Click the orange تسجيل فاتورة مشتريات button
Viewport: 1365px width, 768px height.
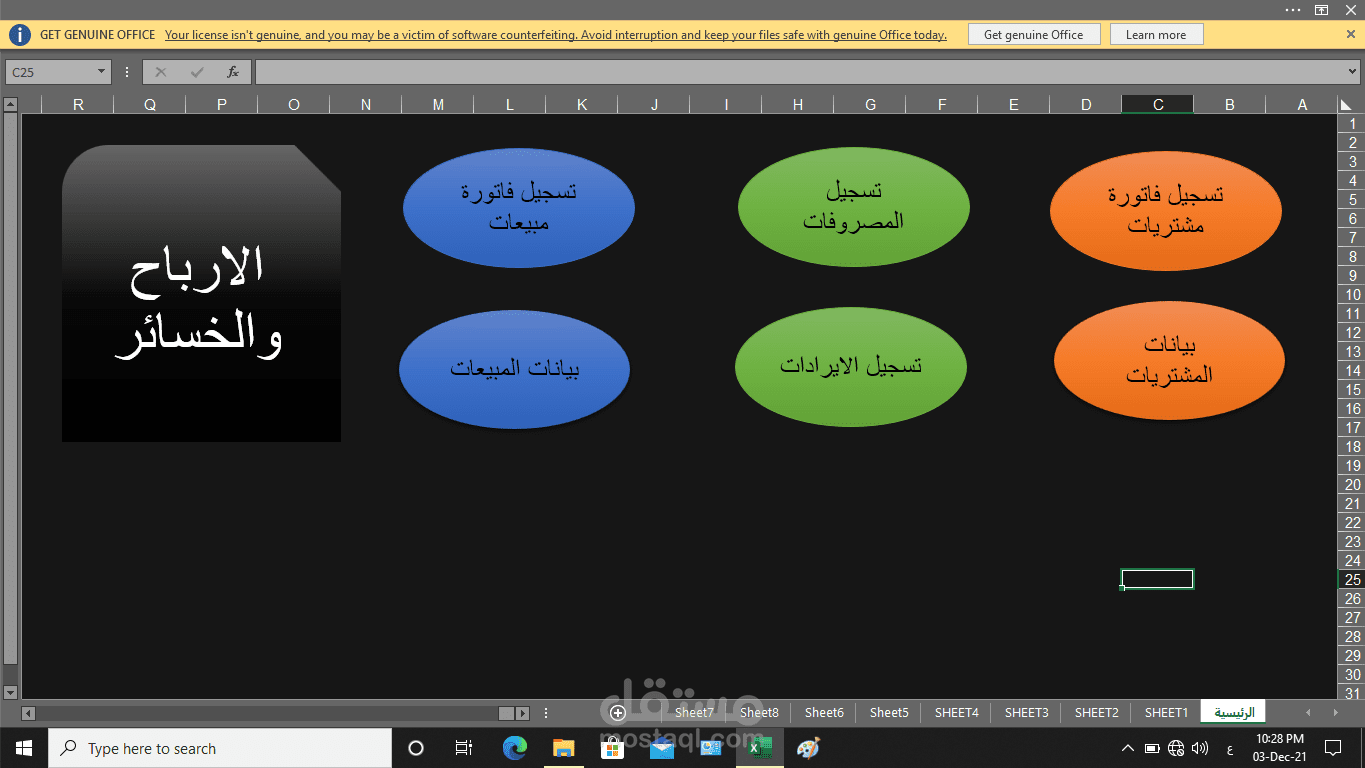tap(1166, 210)
